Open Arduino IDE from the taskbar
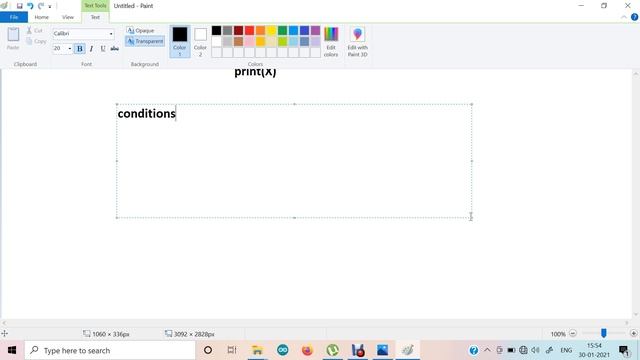 pyautogui.click(x=282, y=350)
